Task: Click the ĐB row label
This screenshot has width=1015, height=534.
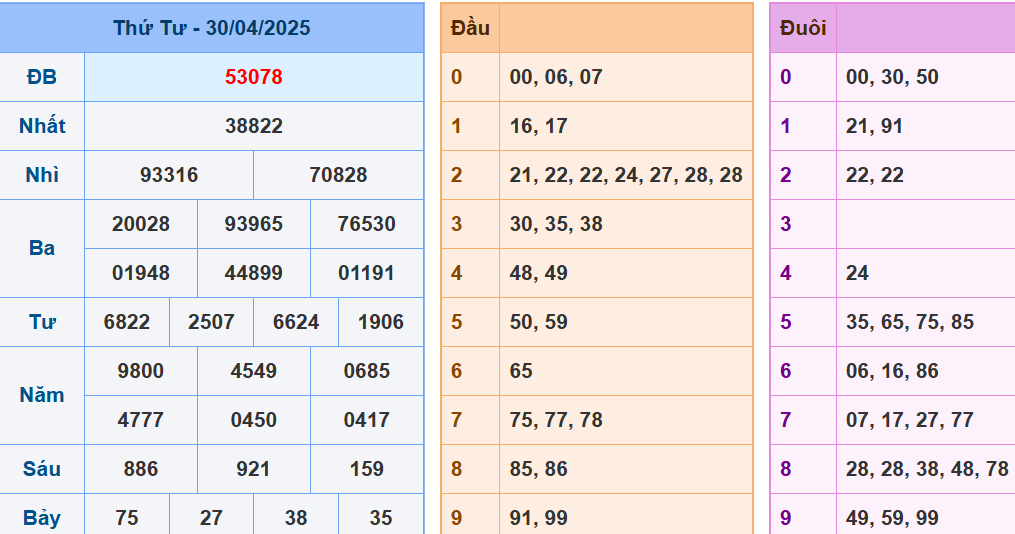Action: tap(42, 77)
